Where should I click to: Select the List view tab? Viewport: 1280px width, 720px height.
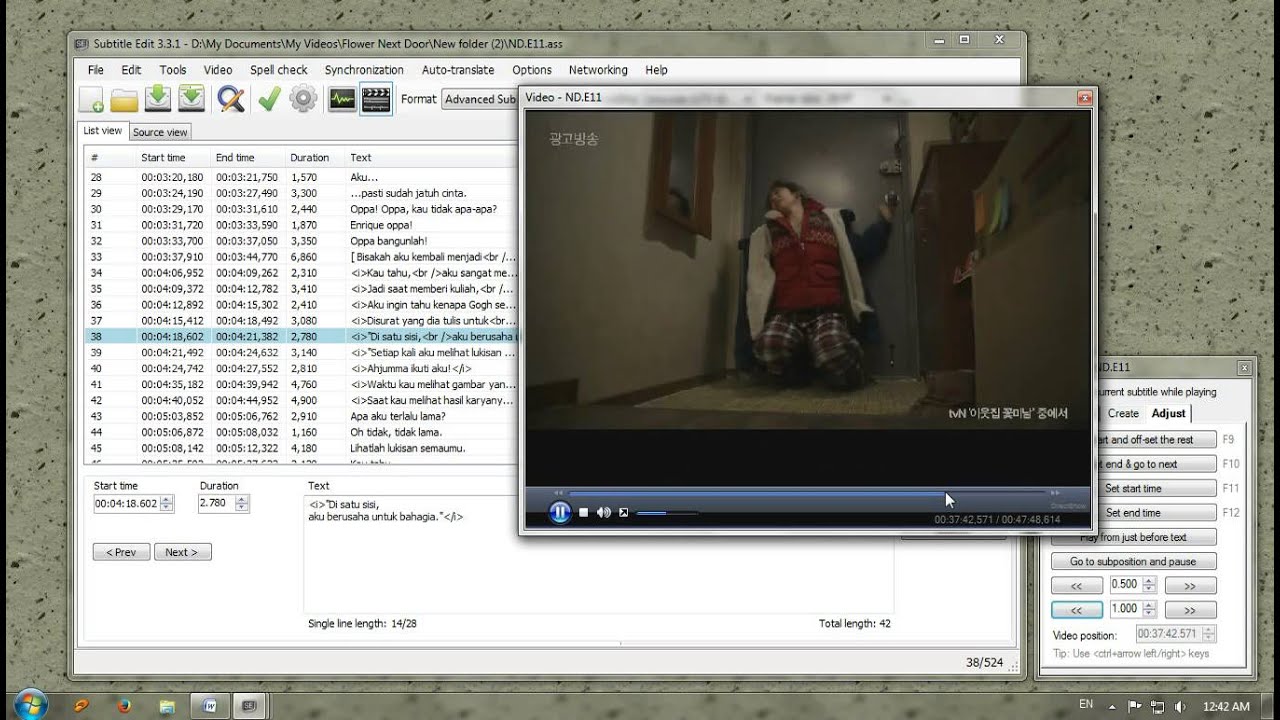click(102, 131)
